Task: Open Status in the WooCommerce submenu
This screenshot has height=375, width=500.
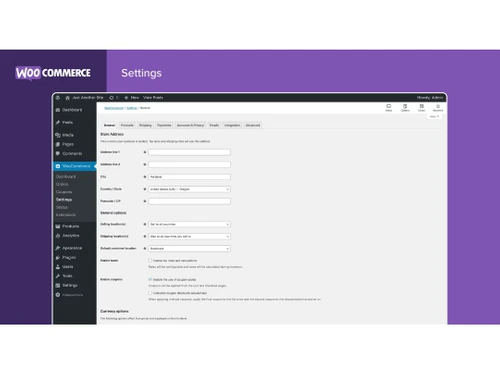Action: (x=62, y=207)
